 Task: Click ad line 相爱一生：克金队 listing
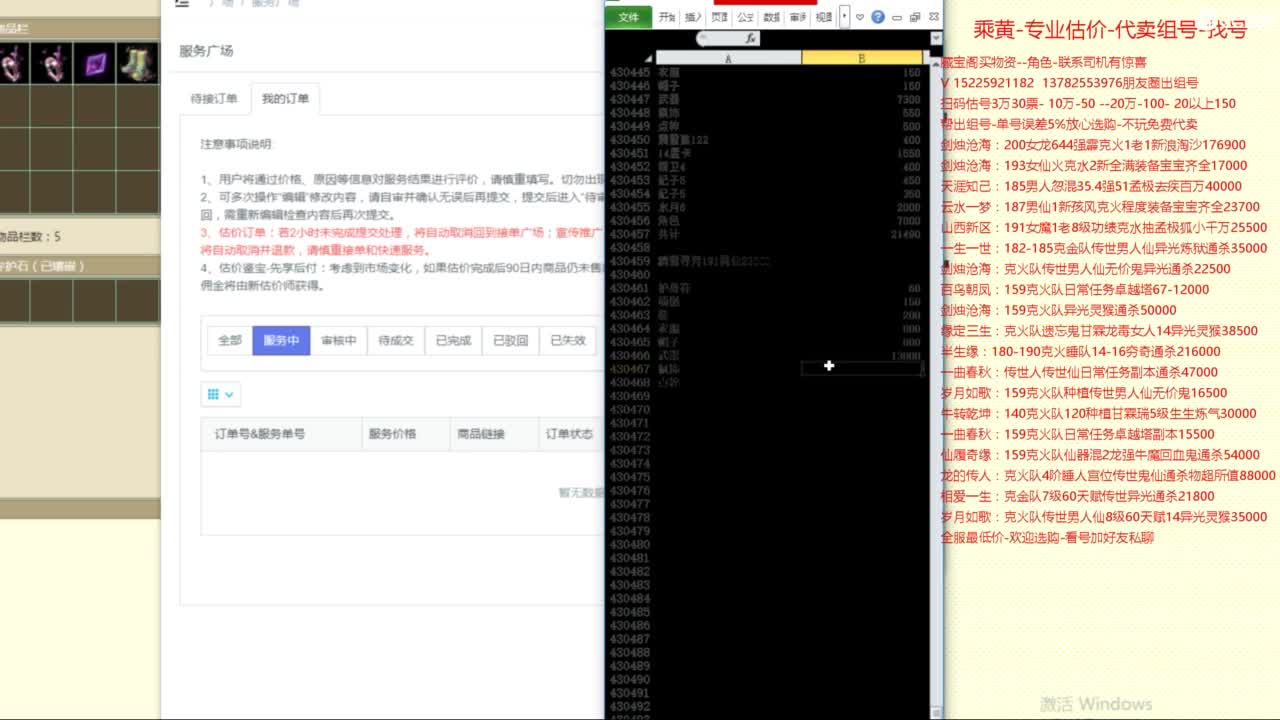1078,496
